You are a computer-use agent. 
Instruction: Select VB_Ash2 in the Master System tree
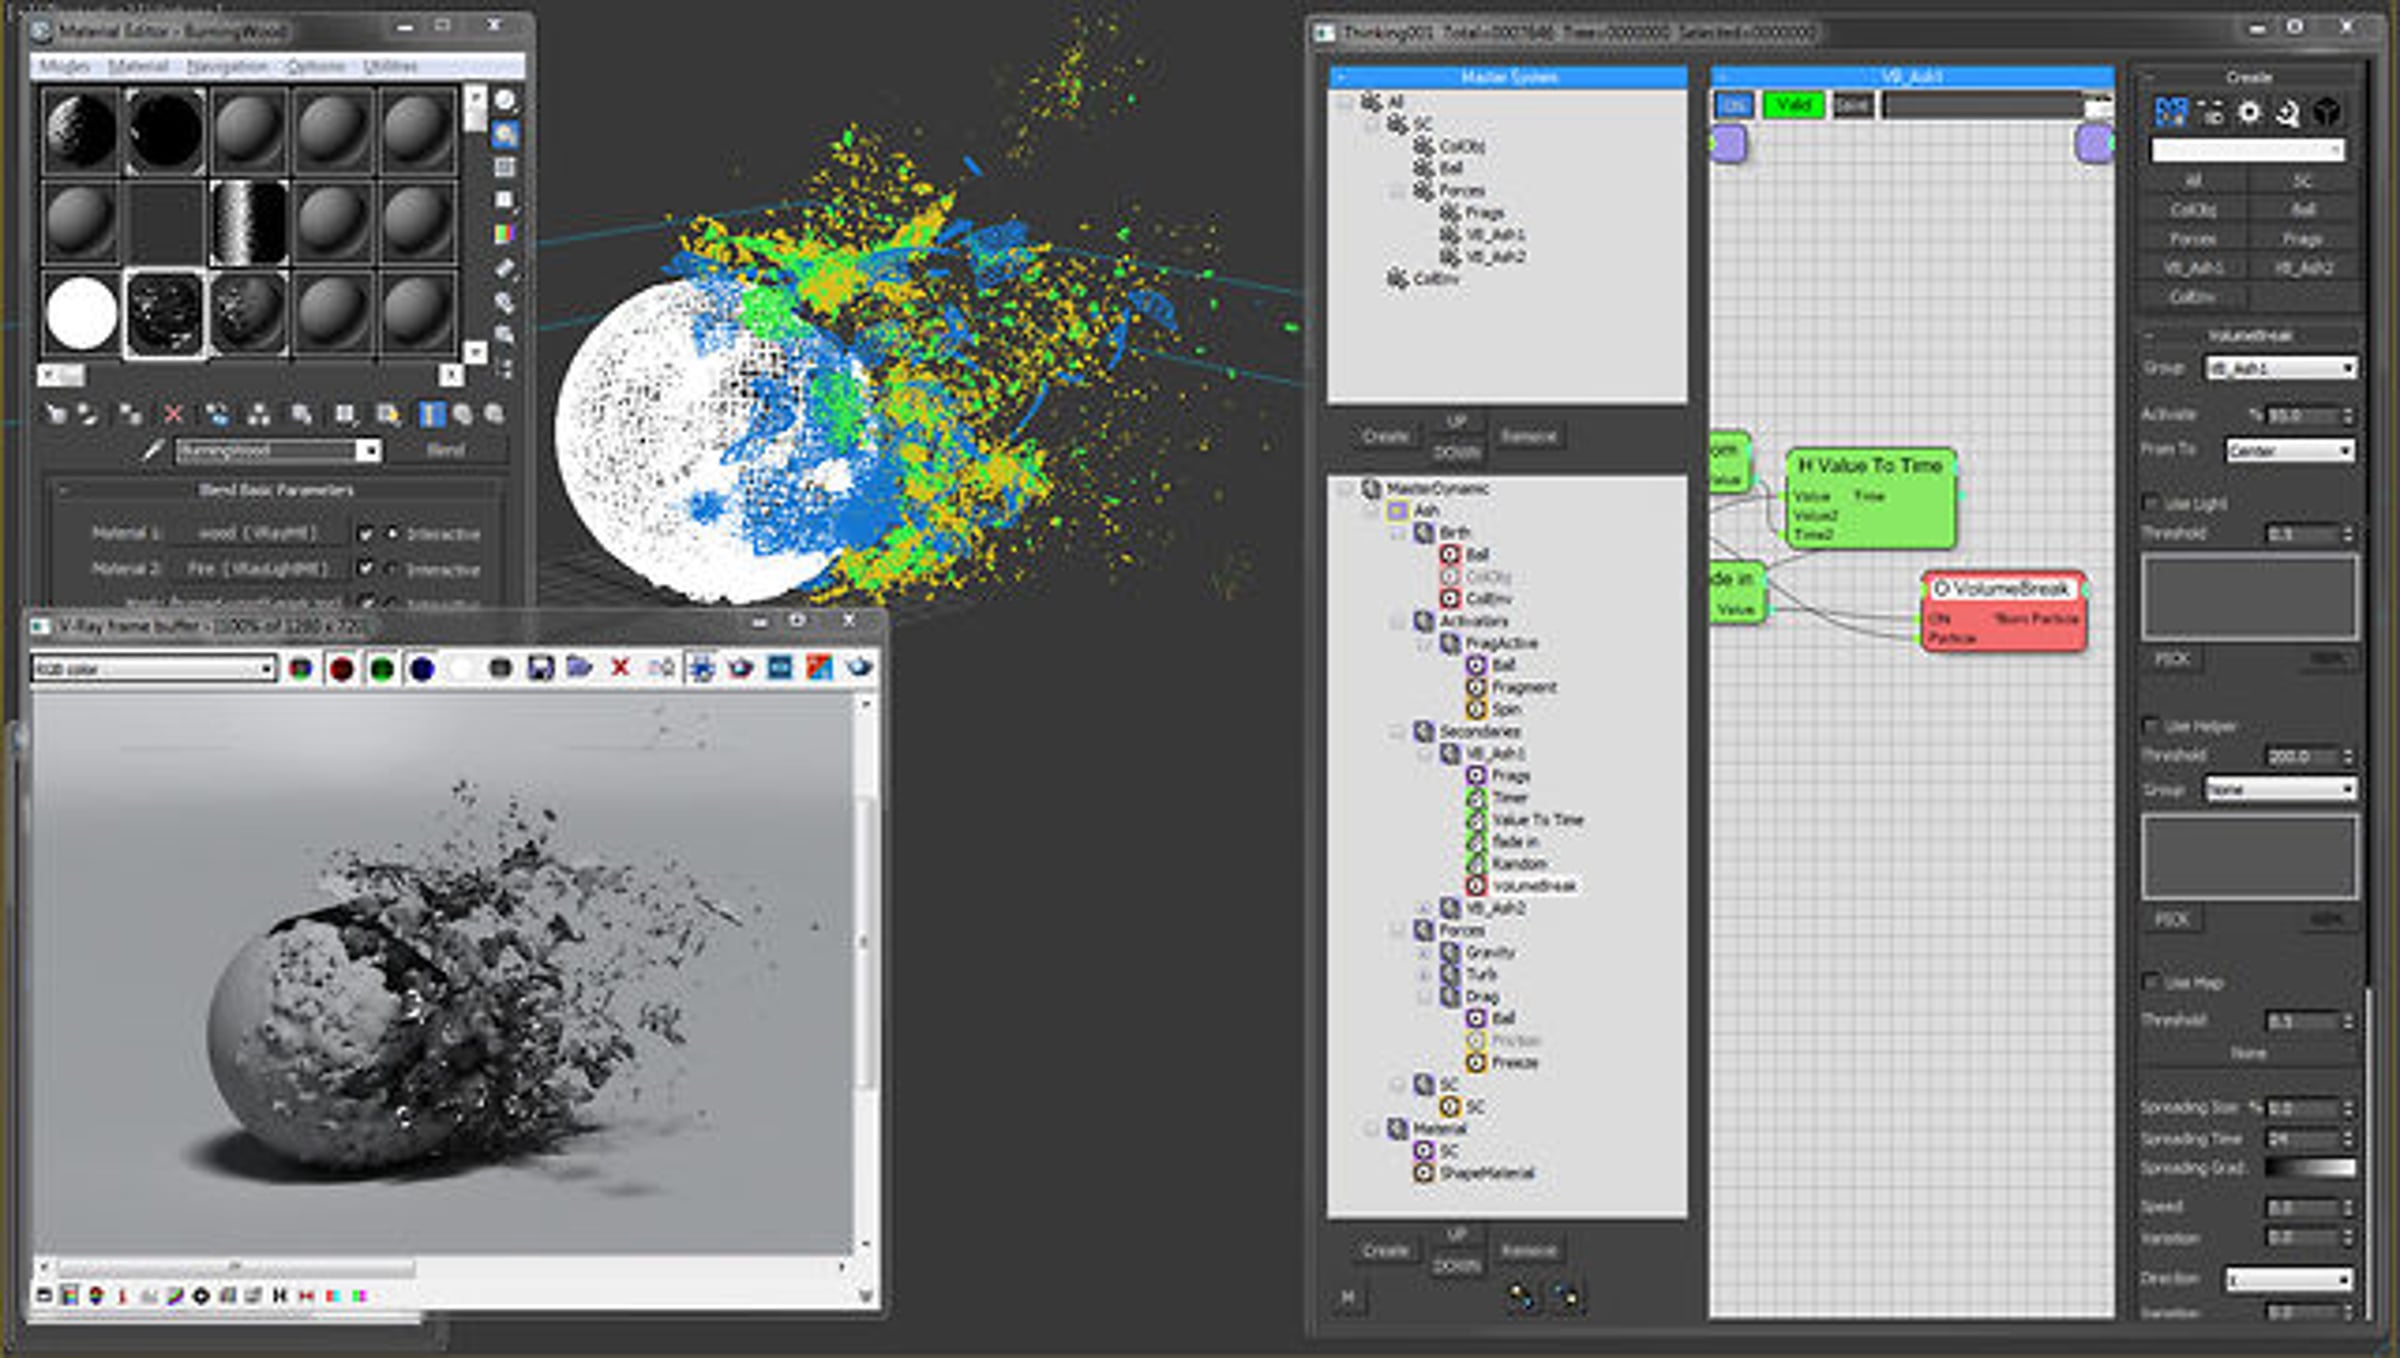tap(1497, 257)
